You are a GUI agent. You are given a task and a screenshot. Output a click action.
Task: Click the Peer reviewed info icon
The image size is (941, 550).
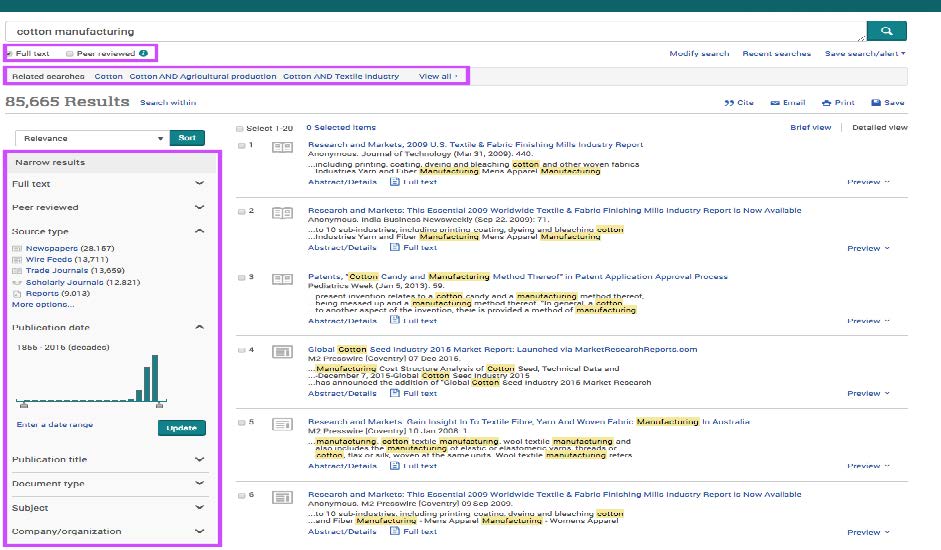click(143, 53)
